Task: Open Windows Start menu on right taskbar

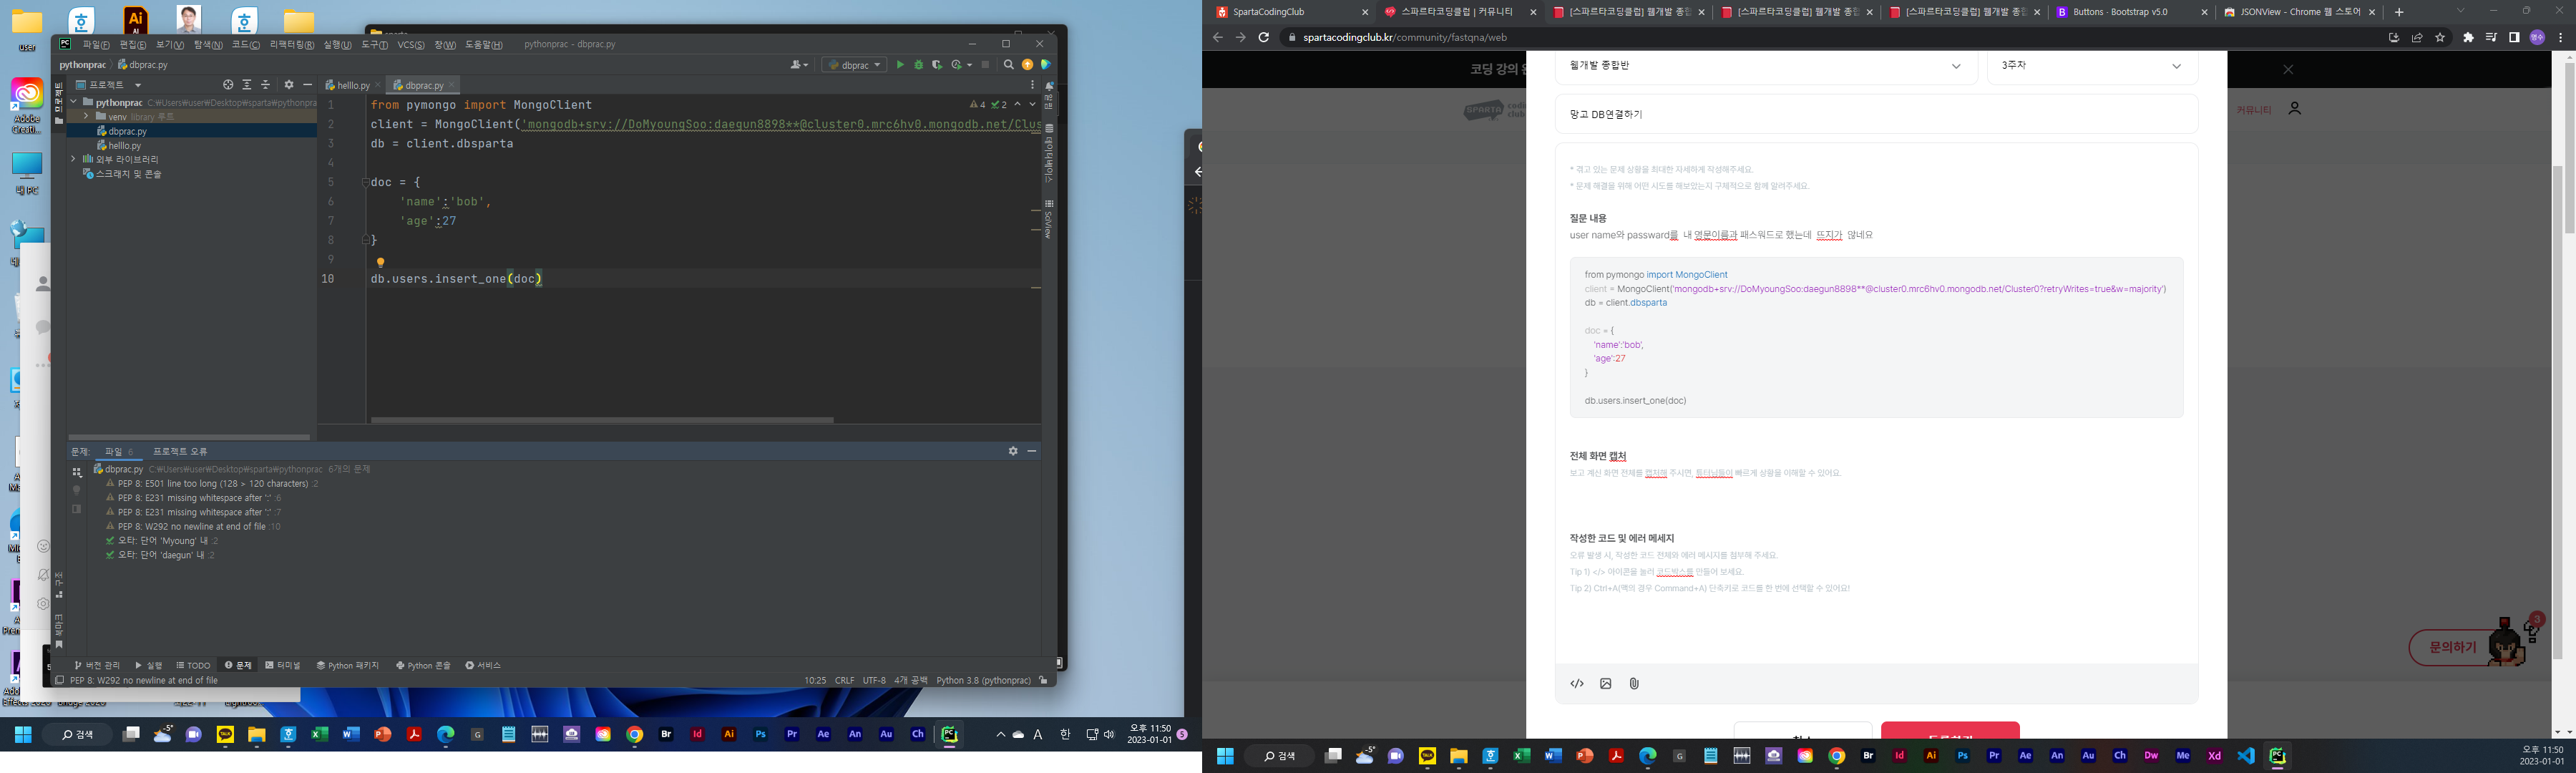Action: click(x=1225, y=756)
